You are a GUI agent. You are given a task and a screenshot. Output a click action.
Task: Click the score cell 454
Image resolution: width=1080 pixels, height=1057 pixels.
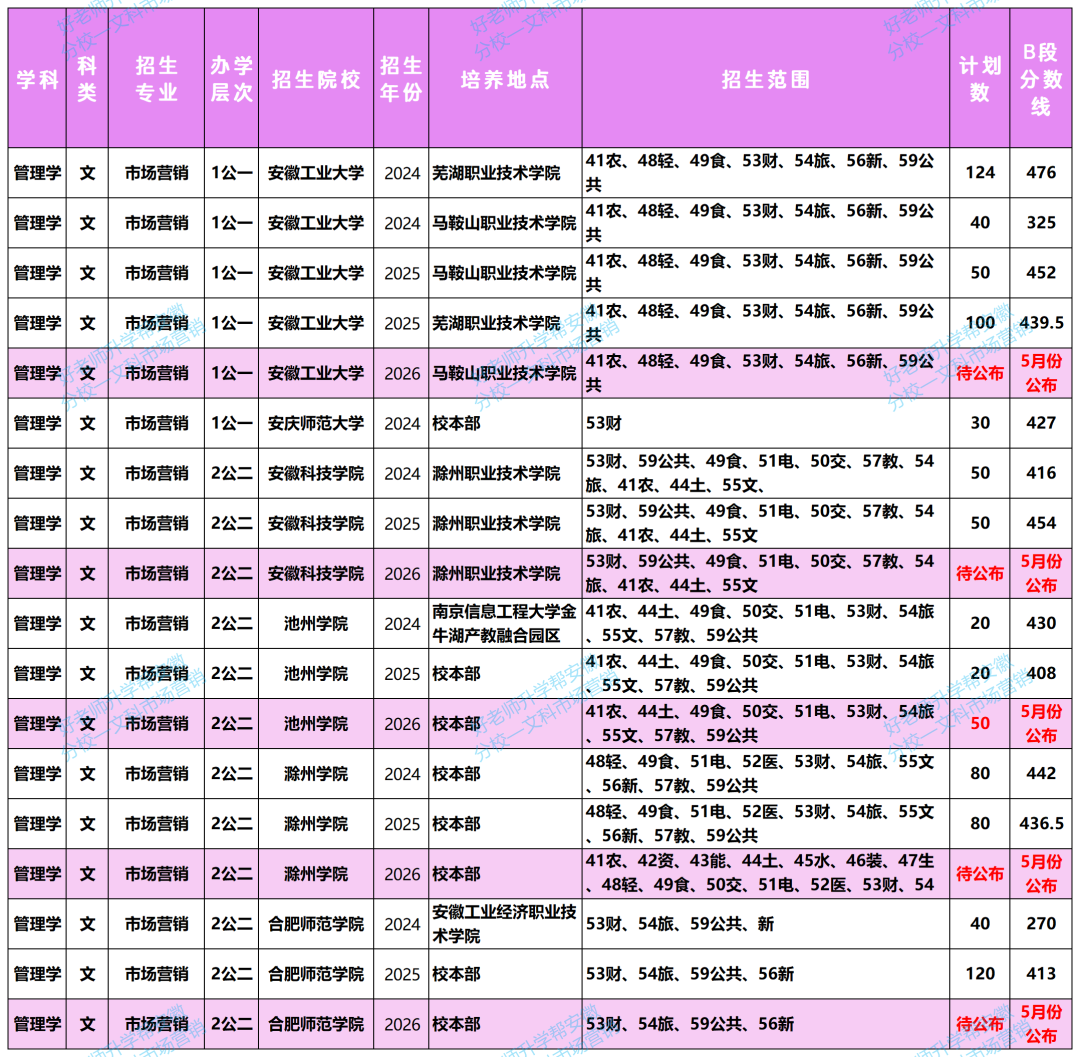pyautogui.click(x=1041, y=523)
